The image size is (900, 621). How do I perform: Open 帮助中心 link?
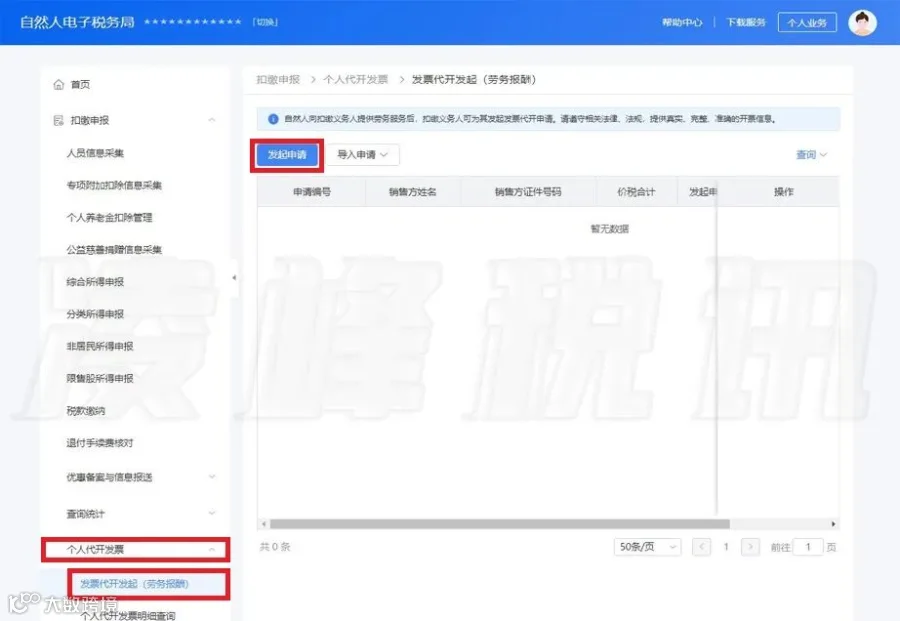coord(682,22)
